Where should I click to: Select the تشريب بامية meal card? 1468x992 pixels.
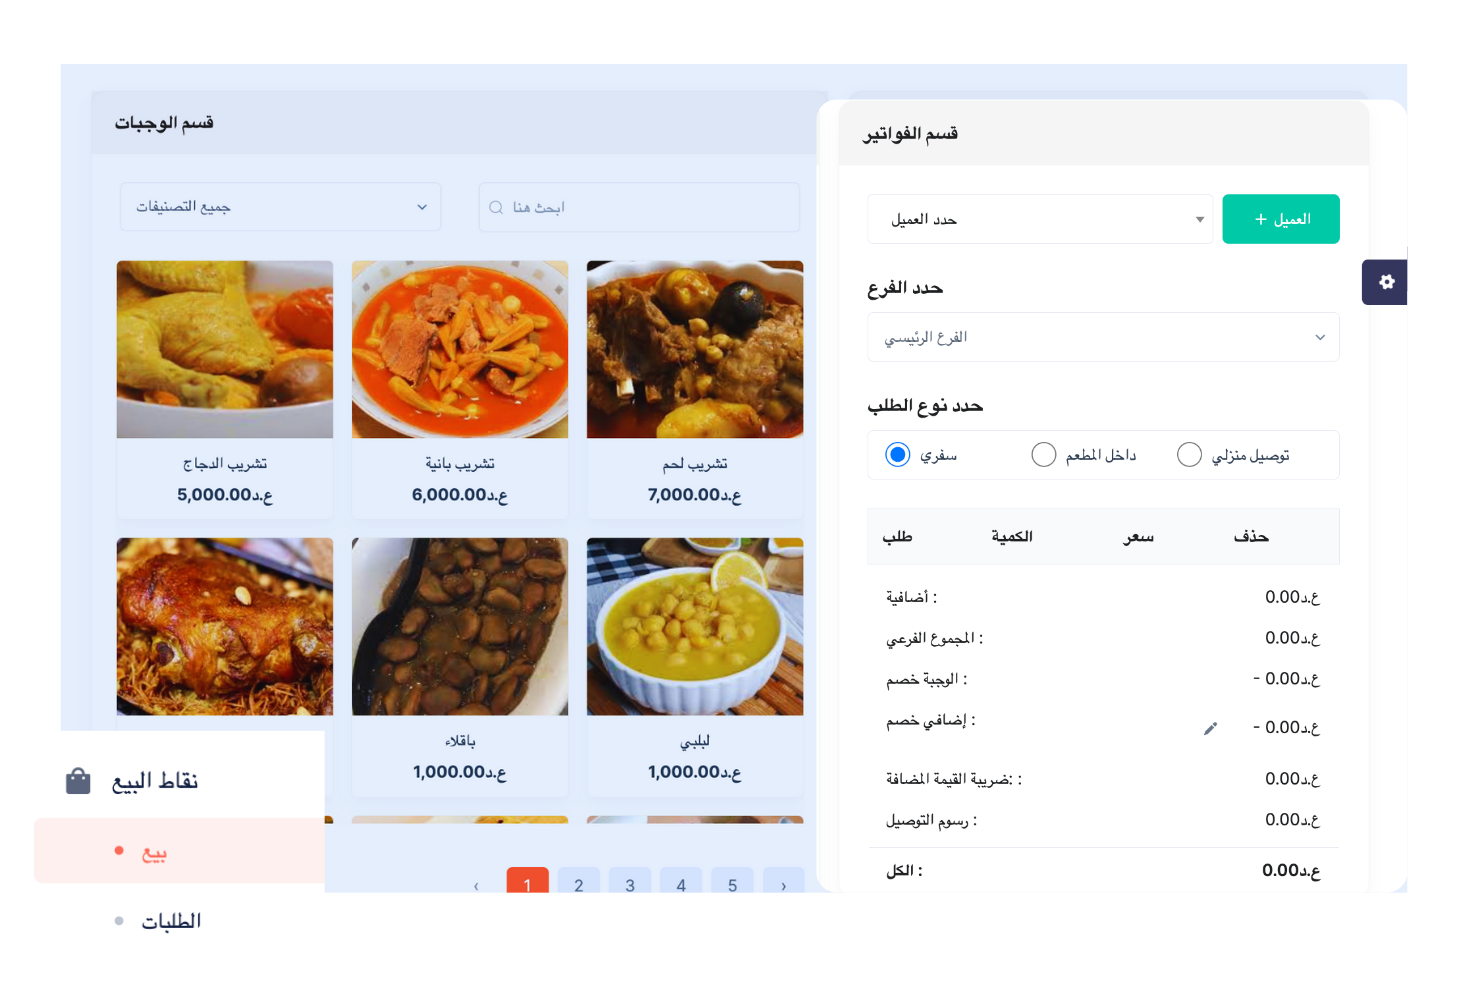460,390
